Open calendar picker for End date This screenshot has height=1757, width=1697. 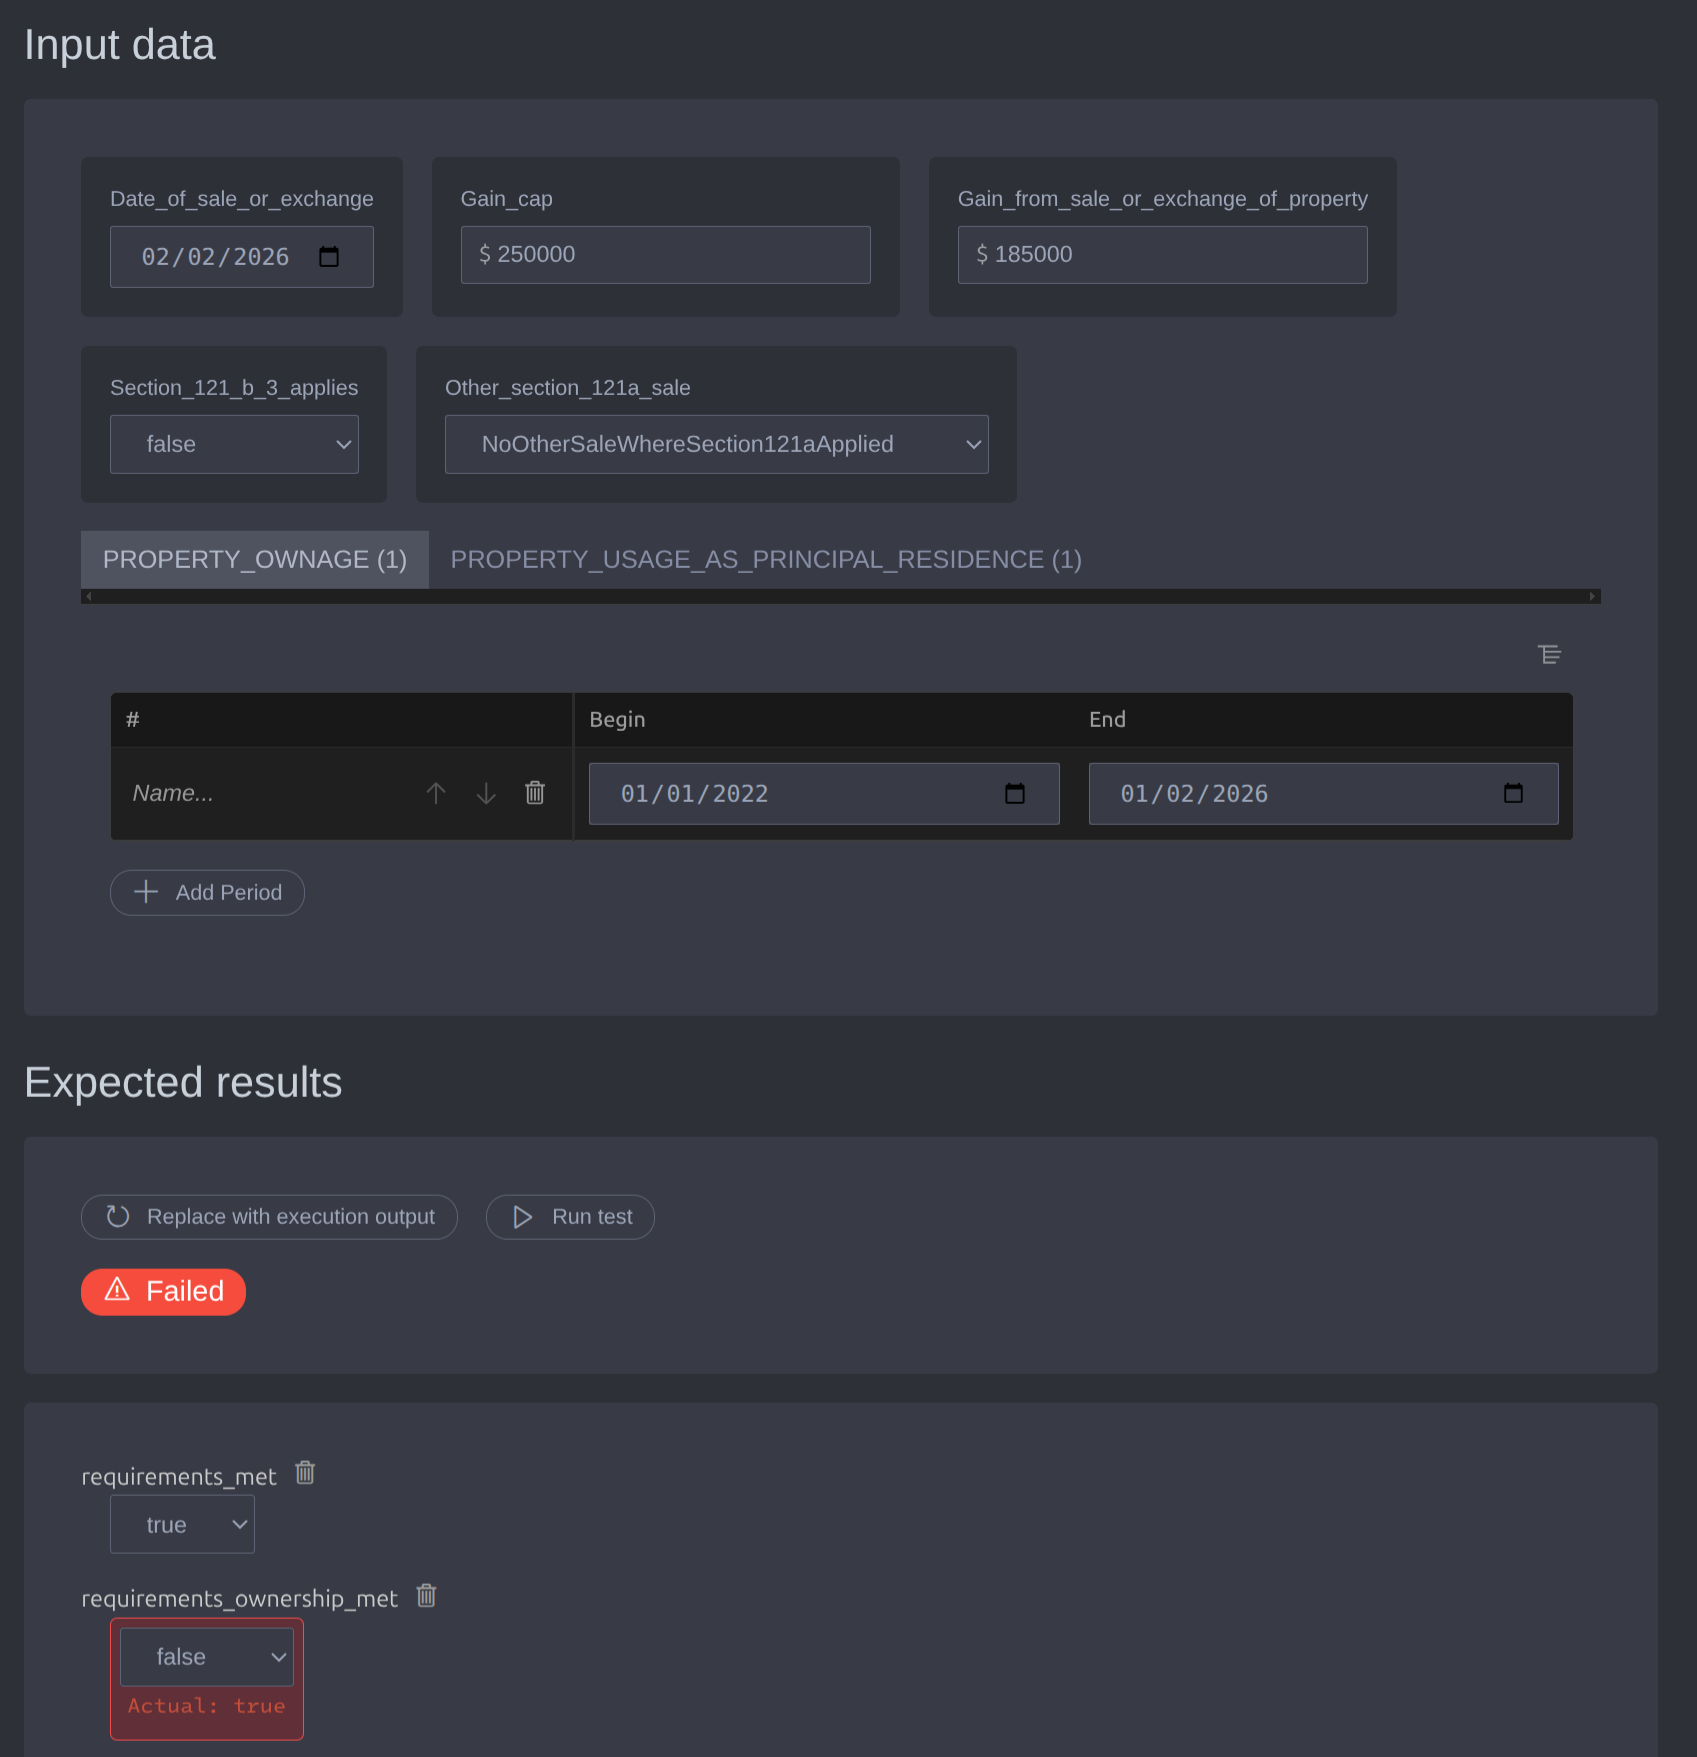point(1513,794)
